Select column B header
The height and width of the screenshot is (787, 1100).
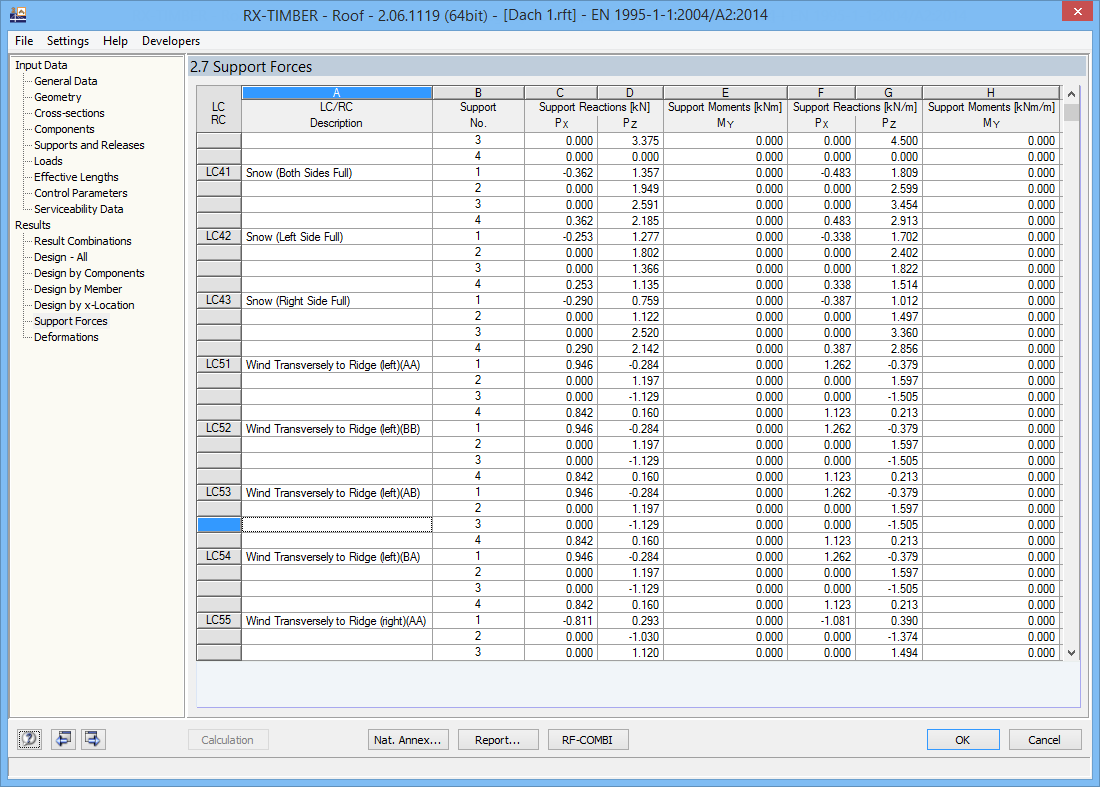coord(478,93)
